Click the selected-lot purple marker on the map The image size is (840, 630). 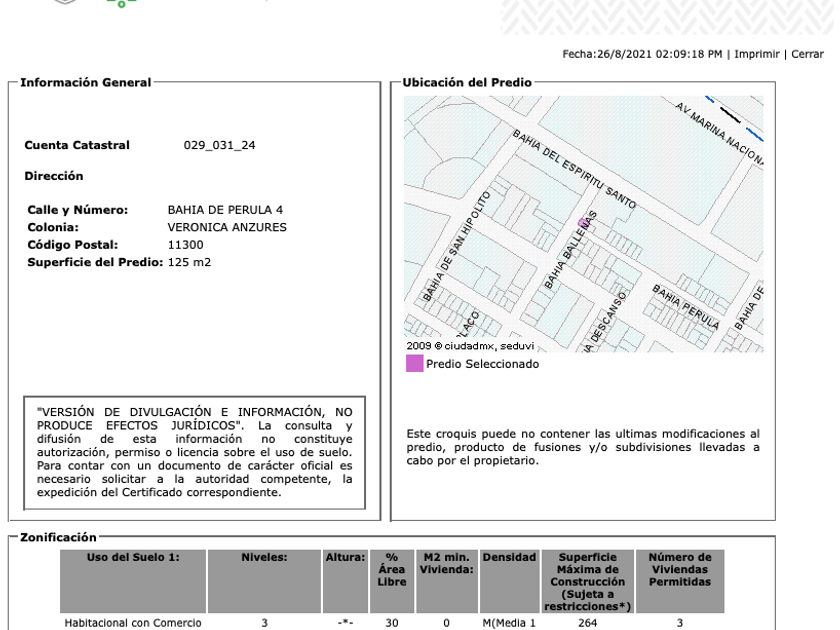click(x=583, y=223)
